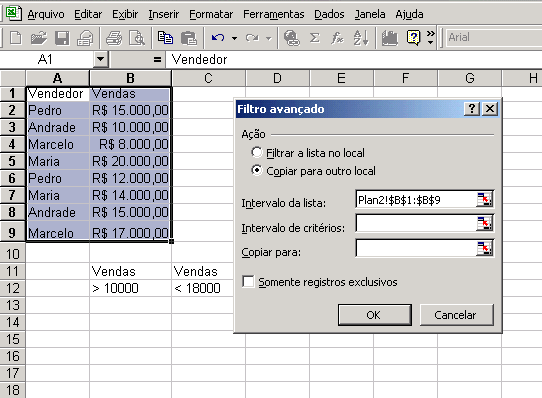
Task: Open a file with the Open folder icon
Action: 38,38
